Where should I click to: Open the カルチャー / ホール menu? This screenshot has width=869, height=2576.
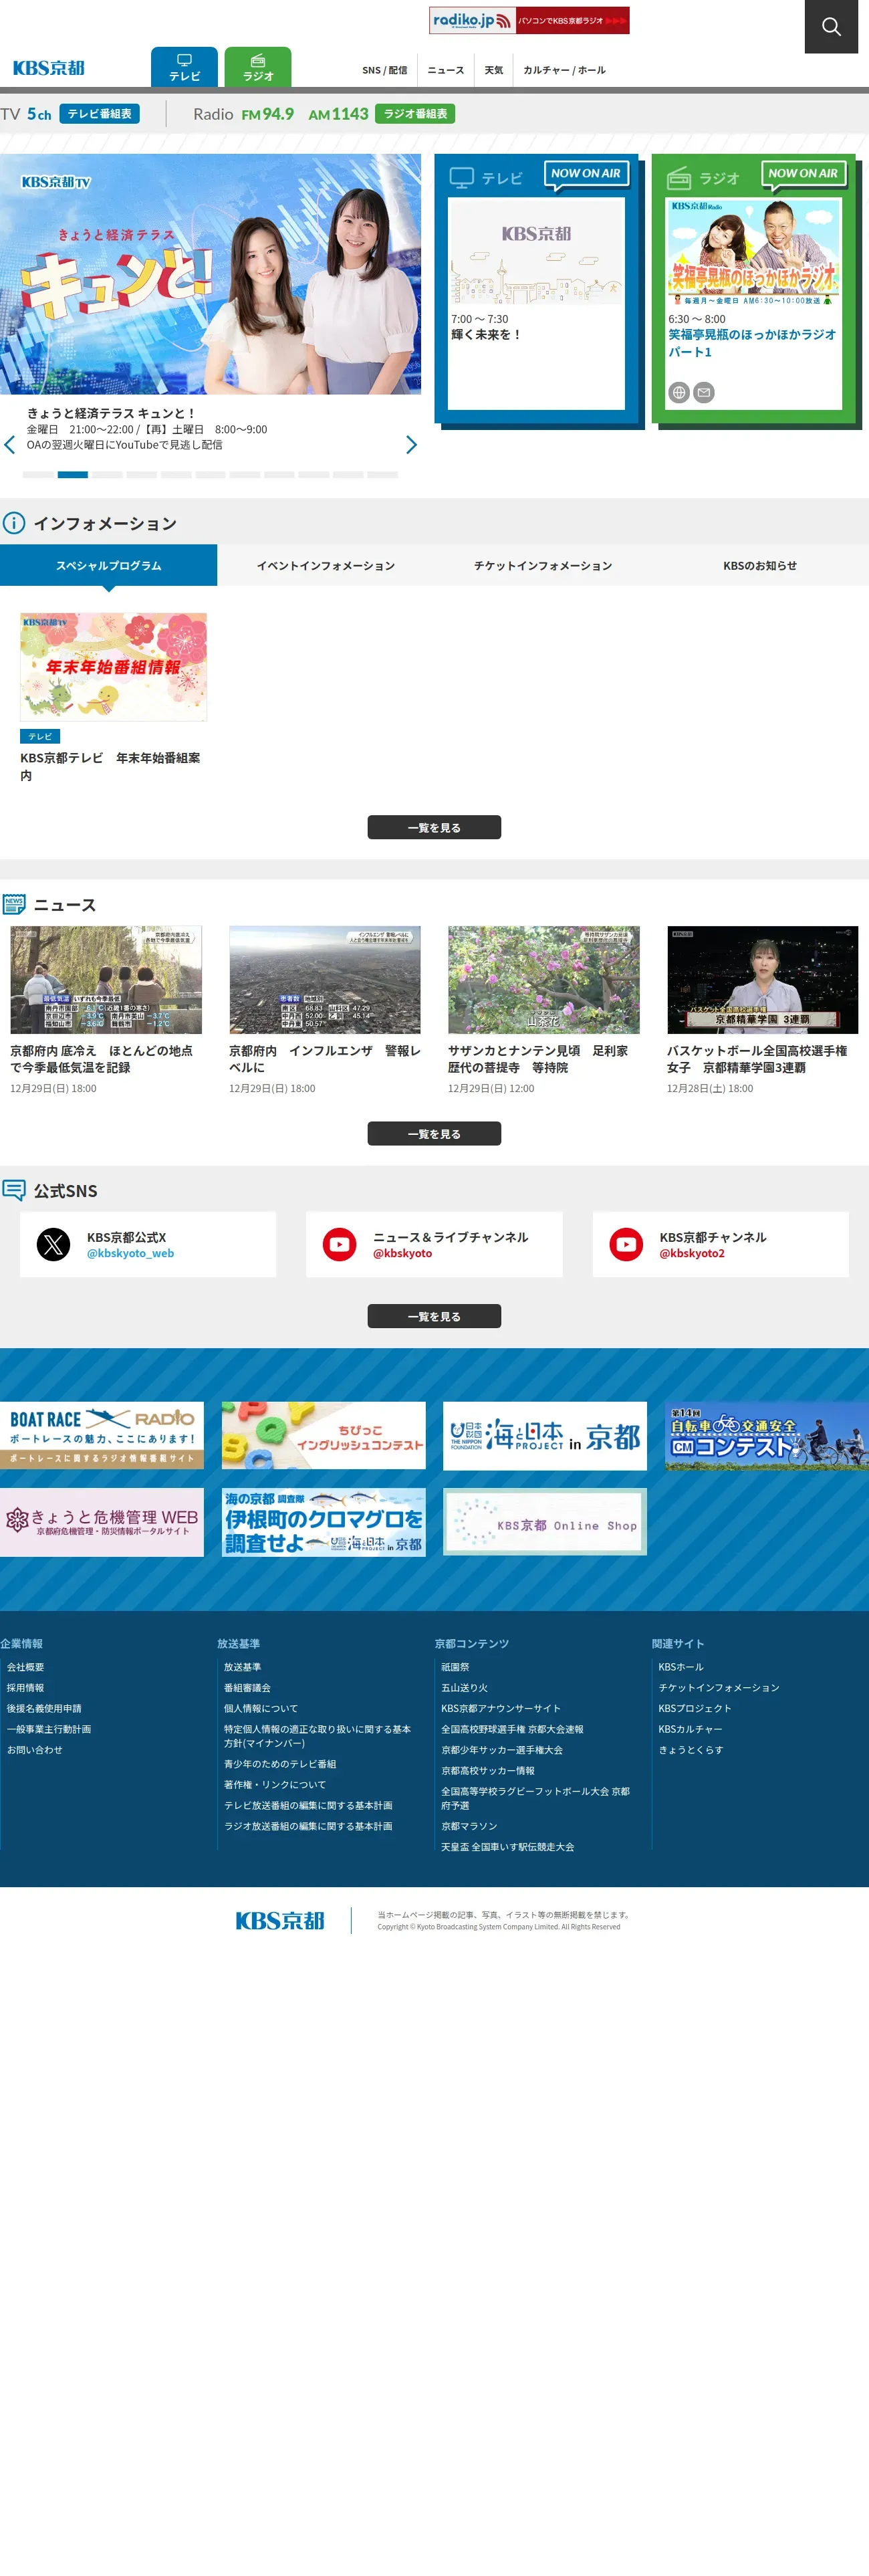coord(564,70)
